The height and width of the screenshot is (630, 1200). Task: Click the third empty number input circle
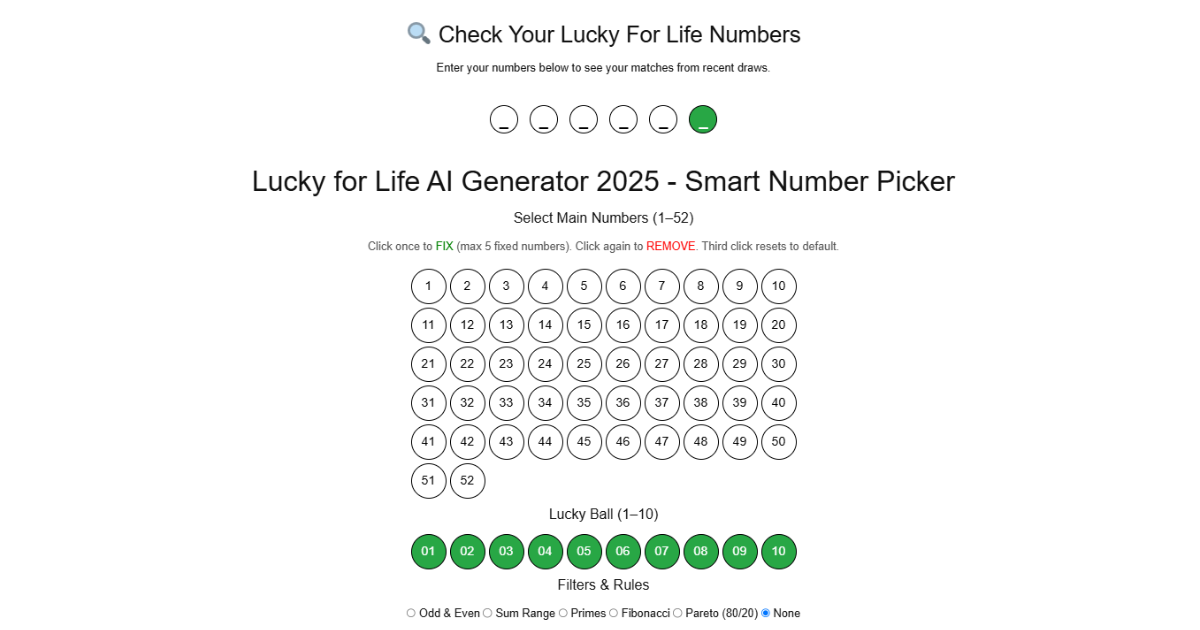(x=584, y=120)
